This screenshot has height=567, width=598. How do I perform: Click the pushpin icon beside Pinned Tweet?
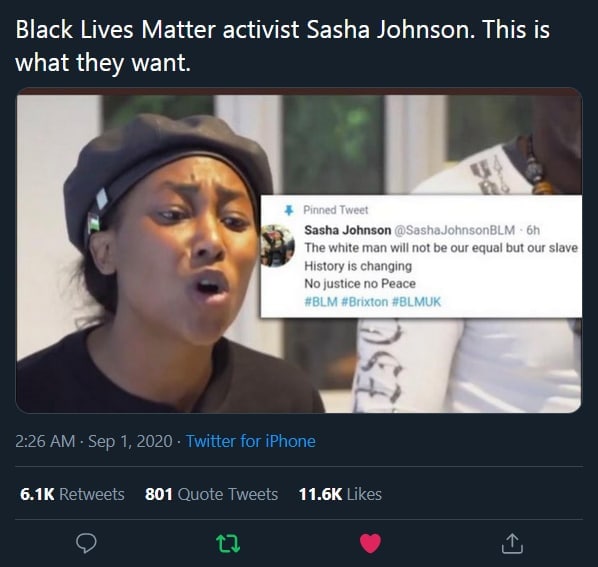pyautogui.click(x=289, y=210)
